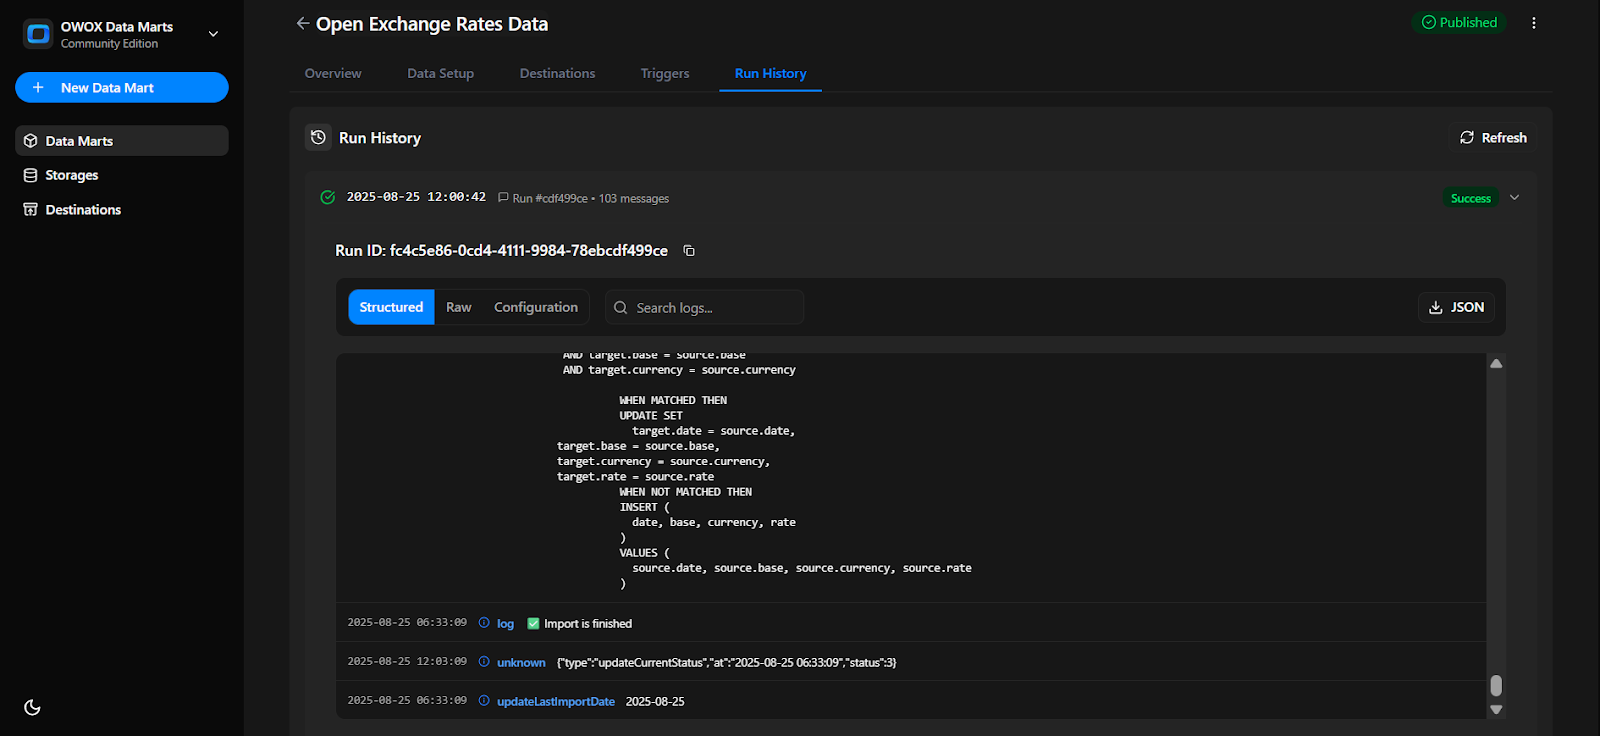The width and height of the screenshot is (1600, 736).
Task: Click the Success status badge
Action: tap(1470, 198)
